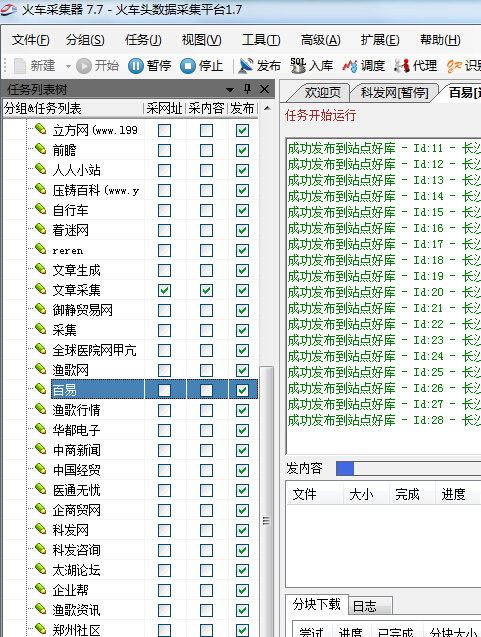The image size is (481, 637).
Task: Close the 任务列表树 panel
Action: click(264, 89)
